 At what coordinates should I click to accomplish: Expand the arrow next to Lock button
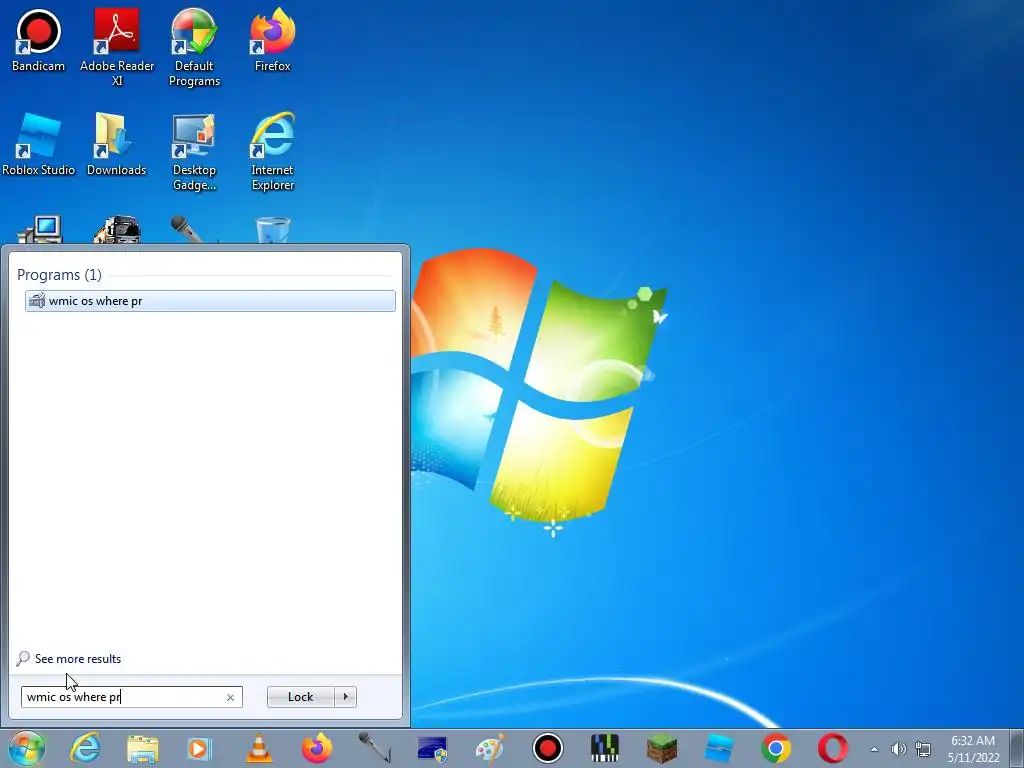coord(345,697)
